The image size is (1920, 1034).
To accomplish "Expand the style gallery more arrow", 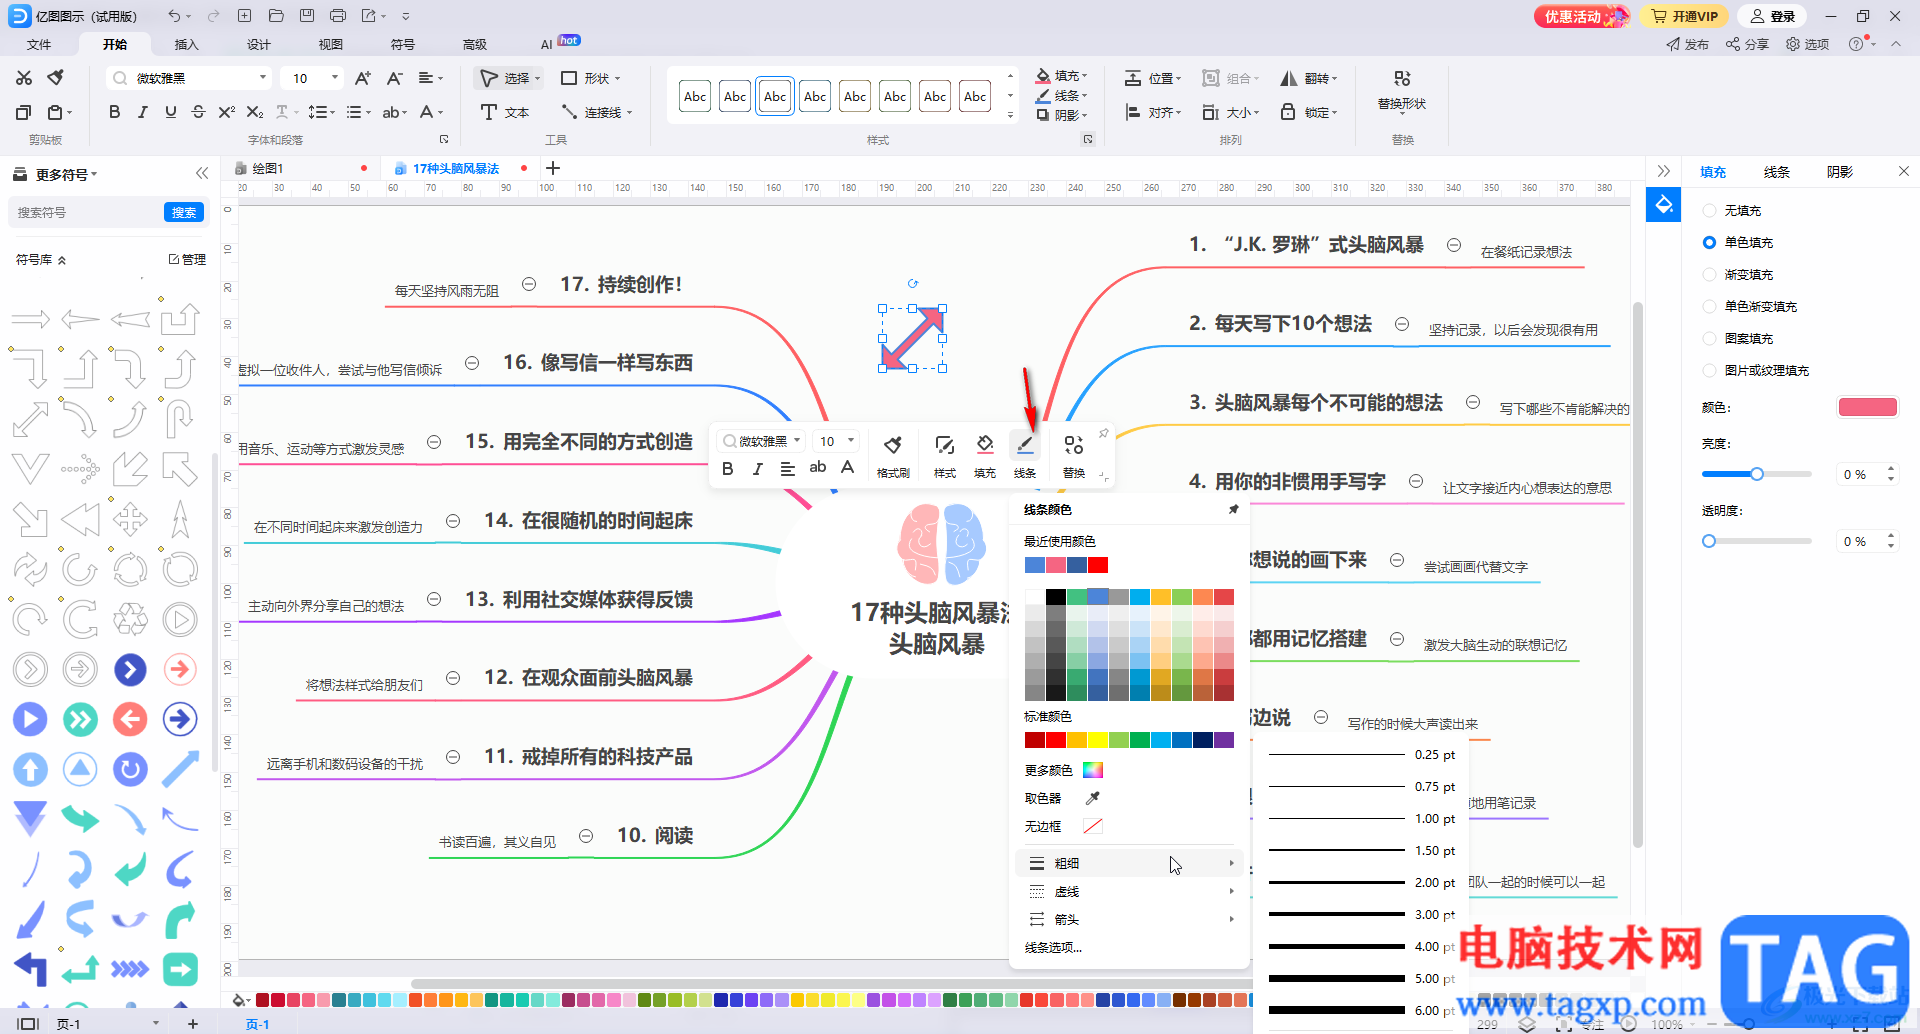I will click(x=1010, y=115).
